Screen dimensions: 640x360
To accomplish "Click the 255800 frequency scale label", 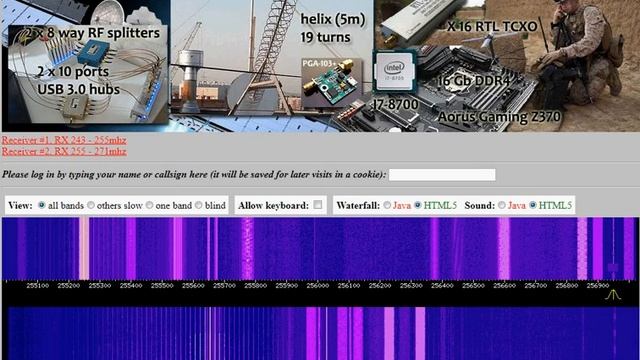I will point(256,286).
